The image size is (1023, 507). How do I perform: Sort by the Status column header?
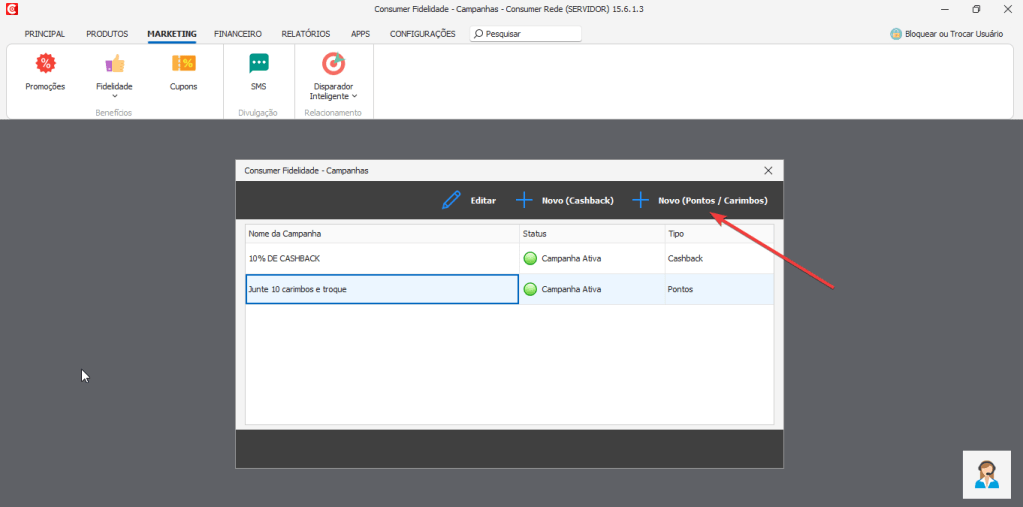pyautogui.click(x=592, y=234)
